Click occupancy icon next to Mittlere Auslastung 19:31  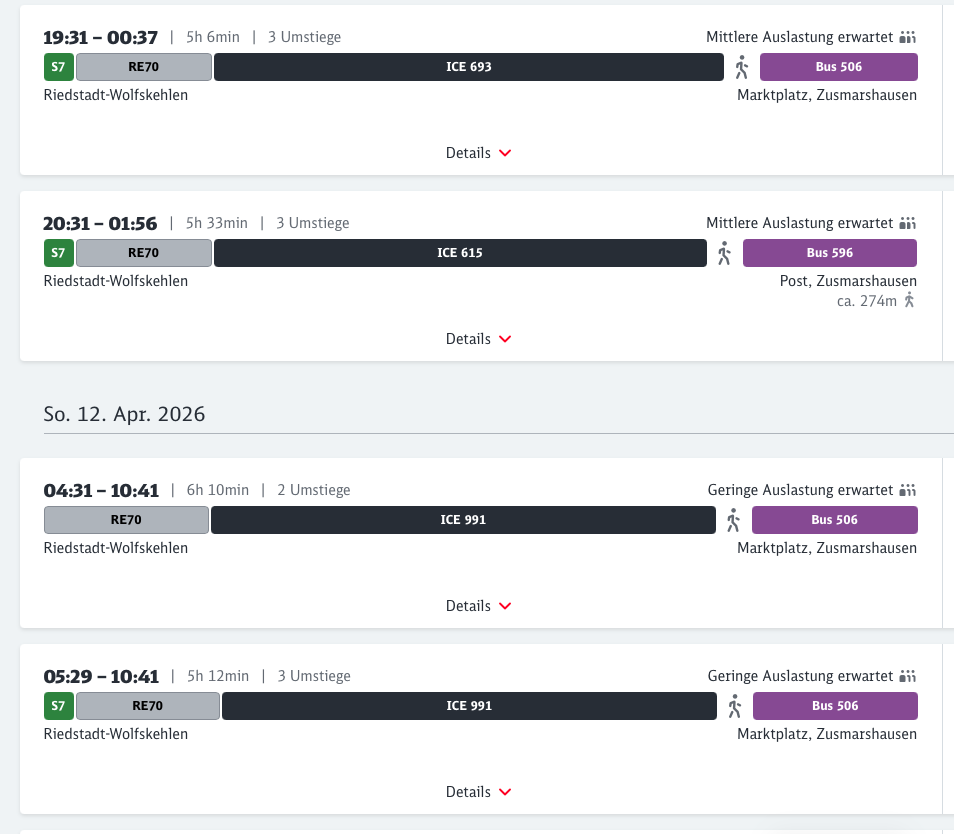coord(907,37)
